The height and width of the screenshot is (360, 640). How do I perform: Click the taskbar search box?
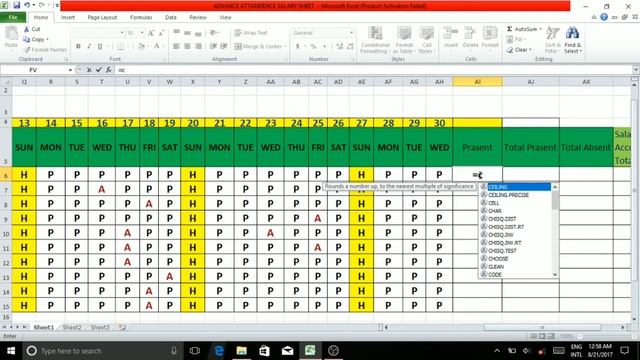coord(102,351)
